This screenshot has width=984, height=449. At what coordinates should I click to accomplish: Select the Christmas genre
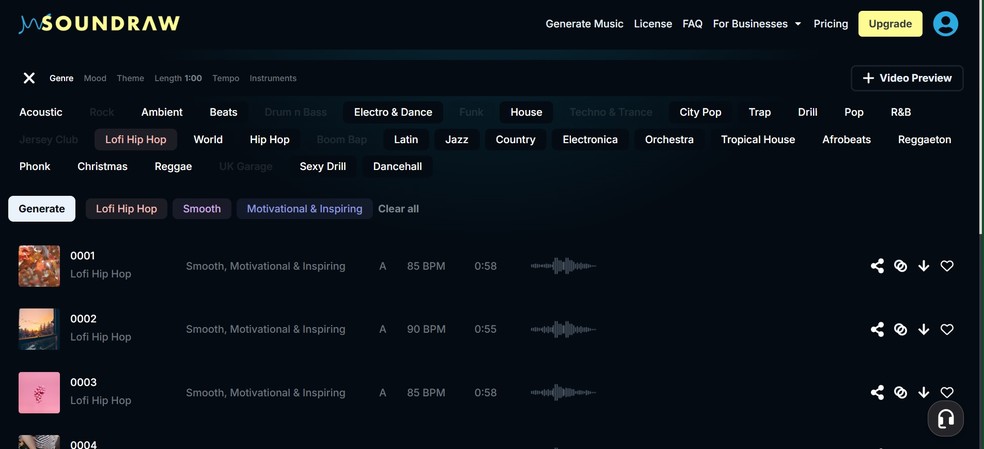tap(102, 166)
